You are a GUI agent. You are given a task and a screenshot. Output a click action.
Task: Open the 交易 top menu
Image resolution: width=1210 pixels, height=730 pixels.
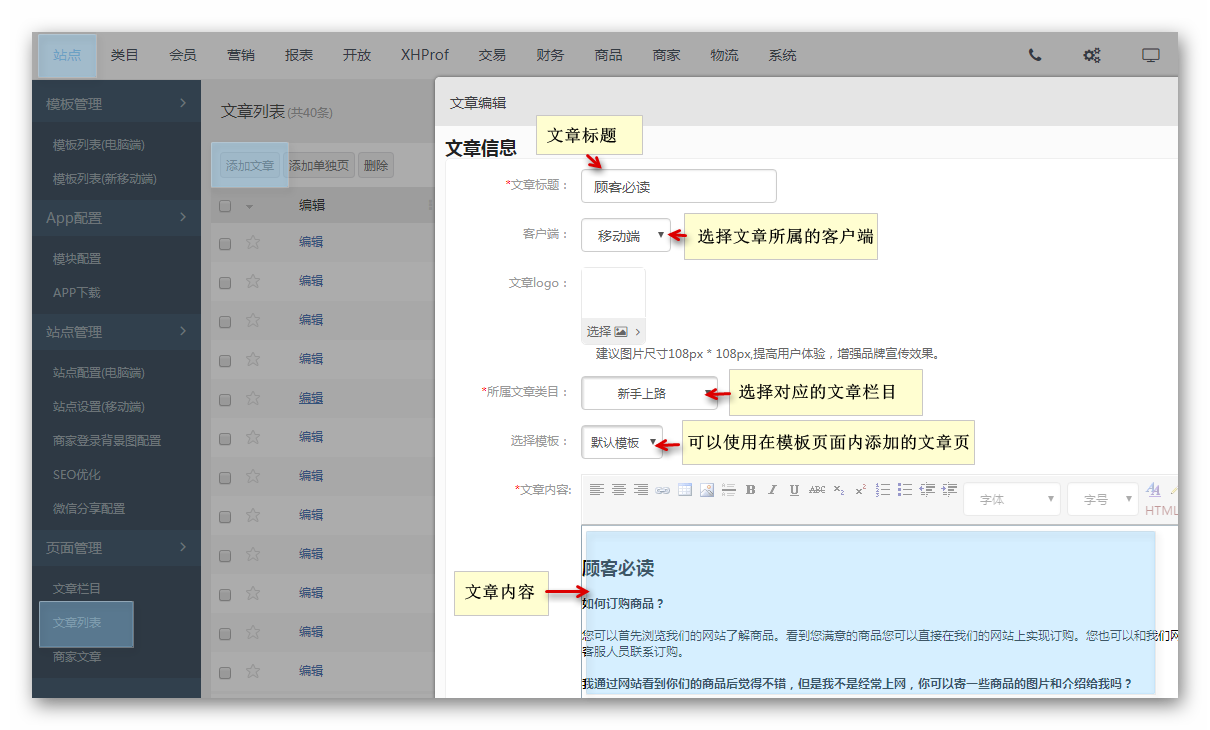[x=492, y=55]
